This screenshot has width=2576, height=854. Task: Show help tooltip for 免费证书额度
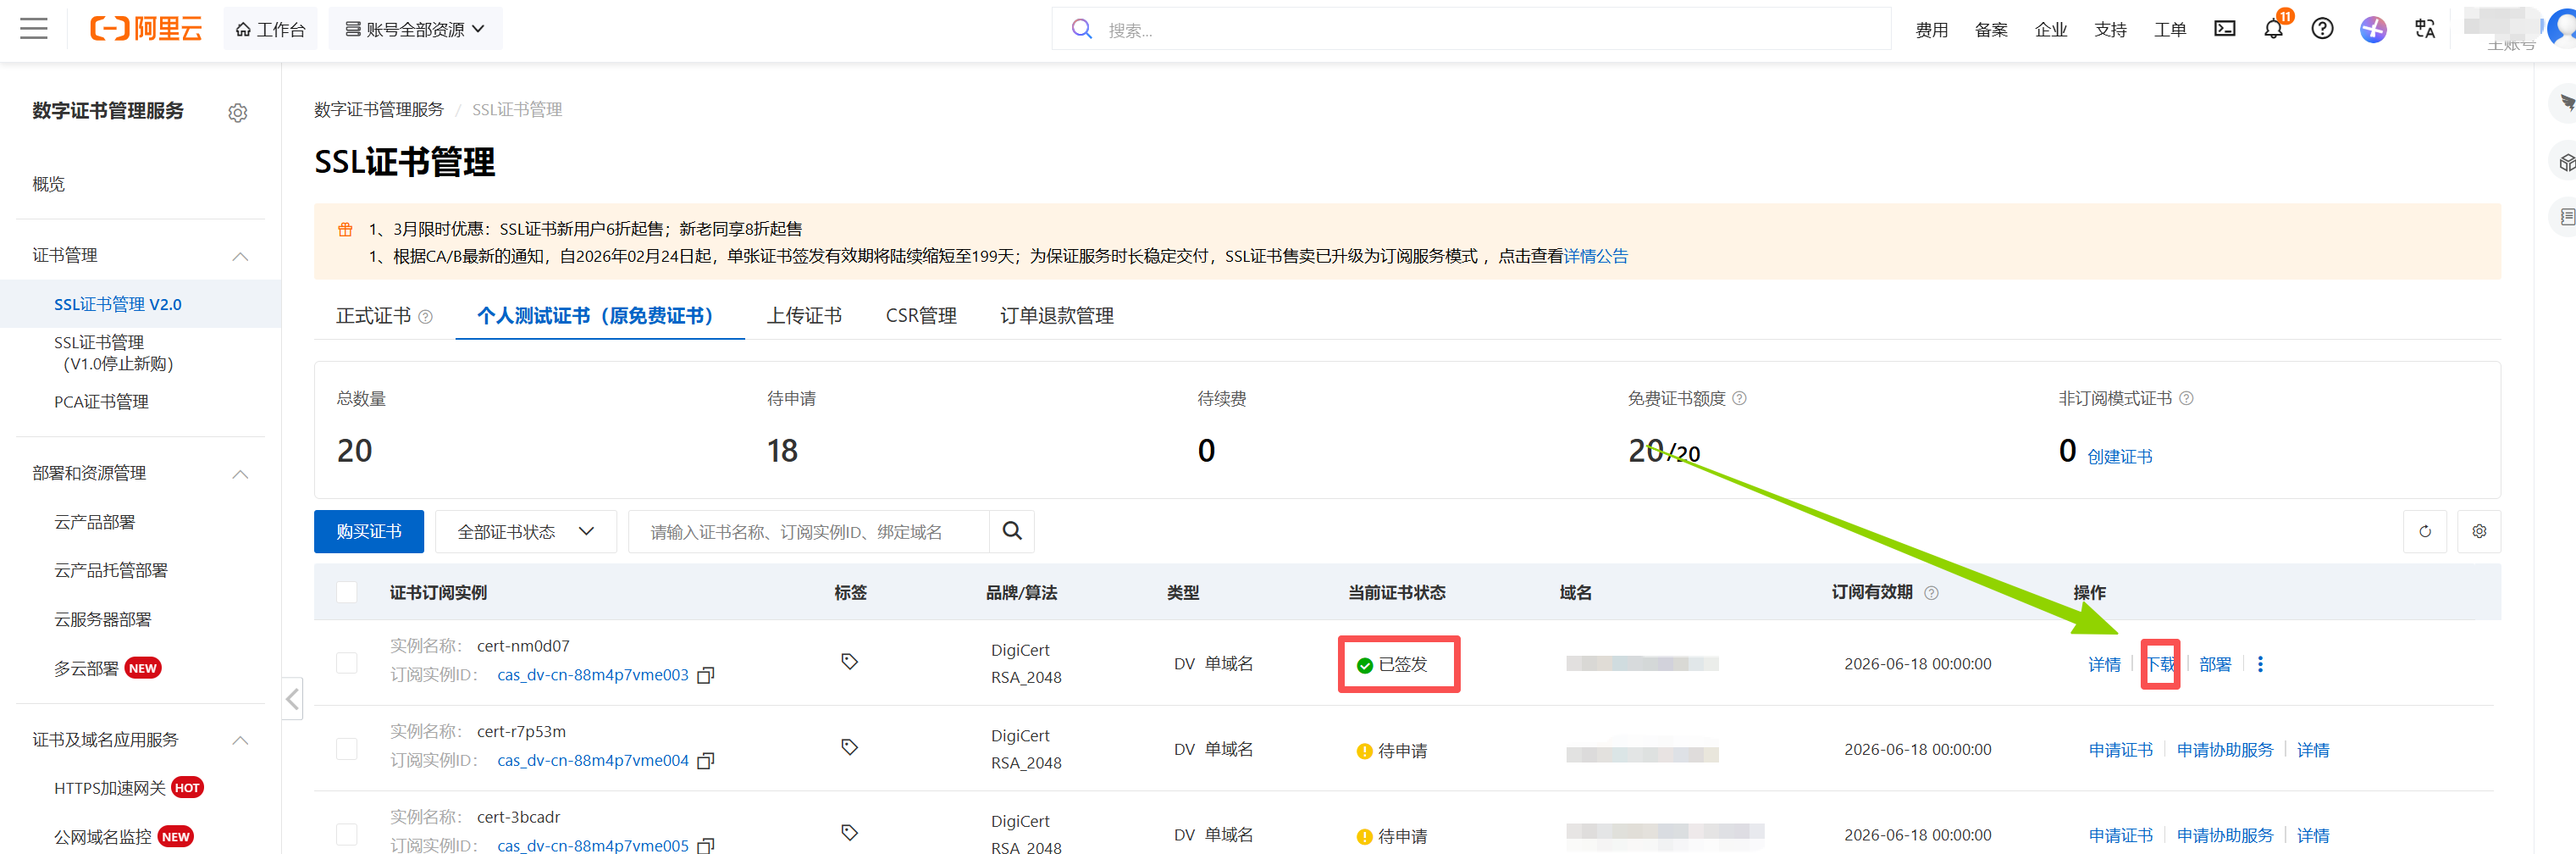[1739, 398]
